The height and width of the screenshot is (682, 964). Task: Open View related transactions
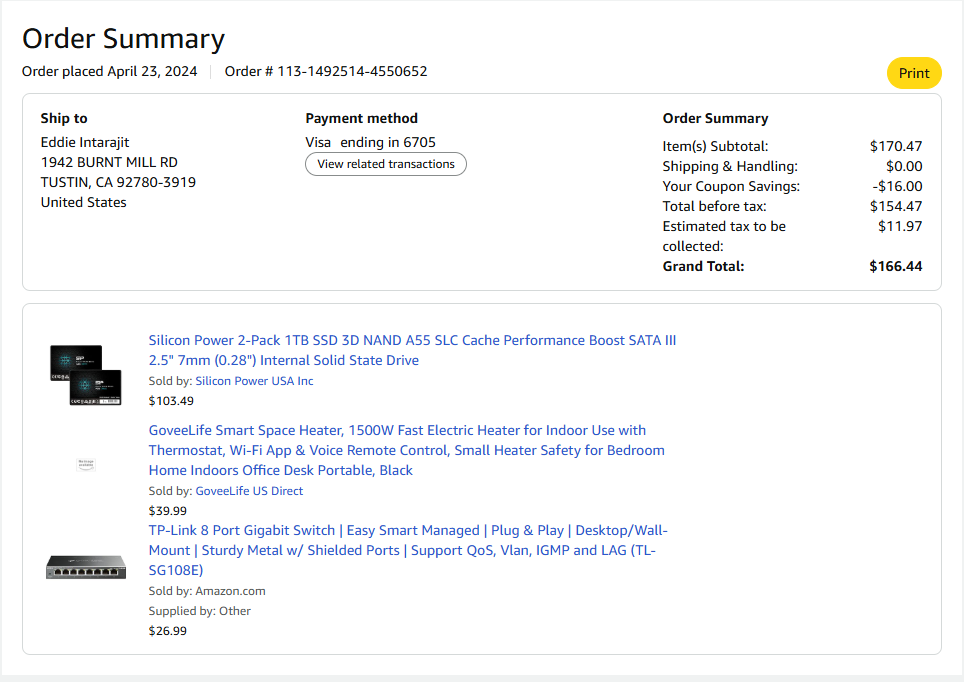[386, 164]
